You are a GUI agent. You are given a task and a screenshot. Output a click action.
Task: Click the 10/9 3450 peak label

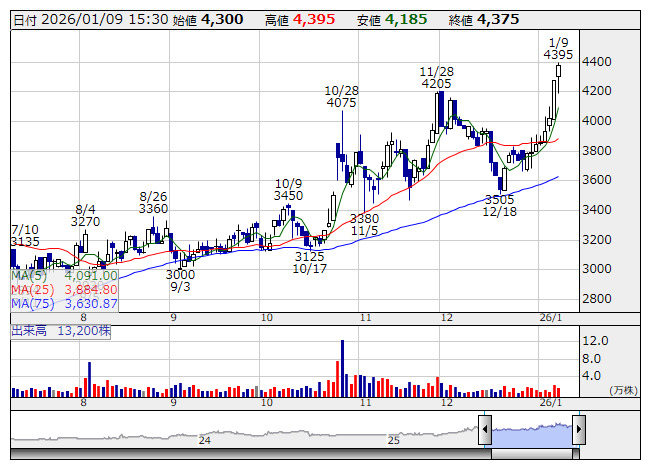[x=289, y=189]
